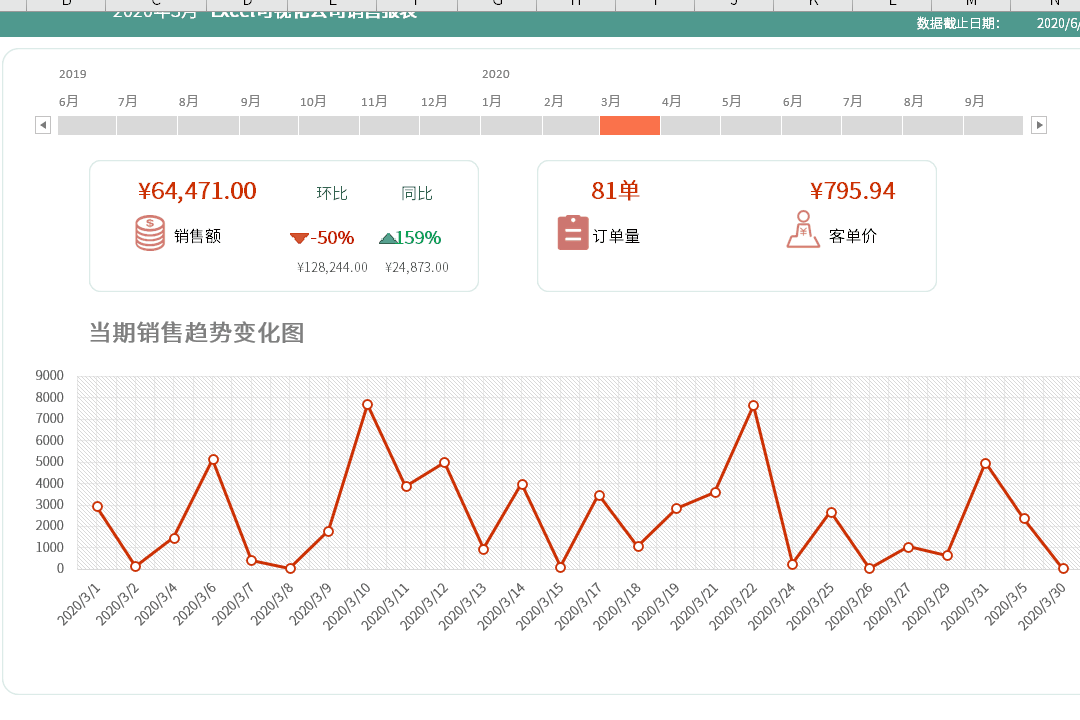Click the 当期销售趋势变化图 chart title

tap(196, 333)
